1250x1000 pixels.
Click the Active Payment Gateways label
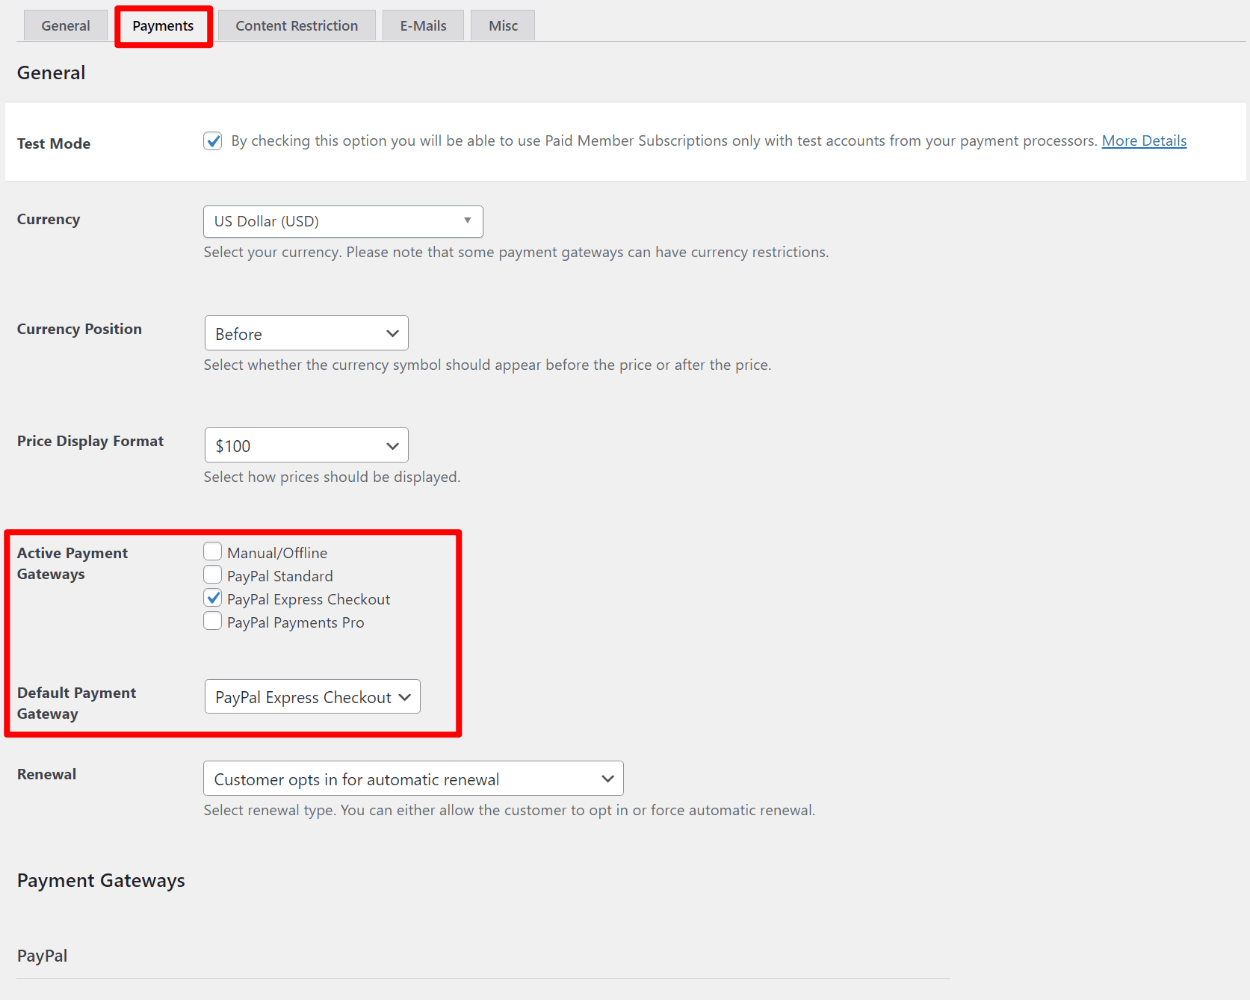coord(72,564)
